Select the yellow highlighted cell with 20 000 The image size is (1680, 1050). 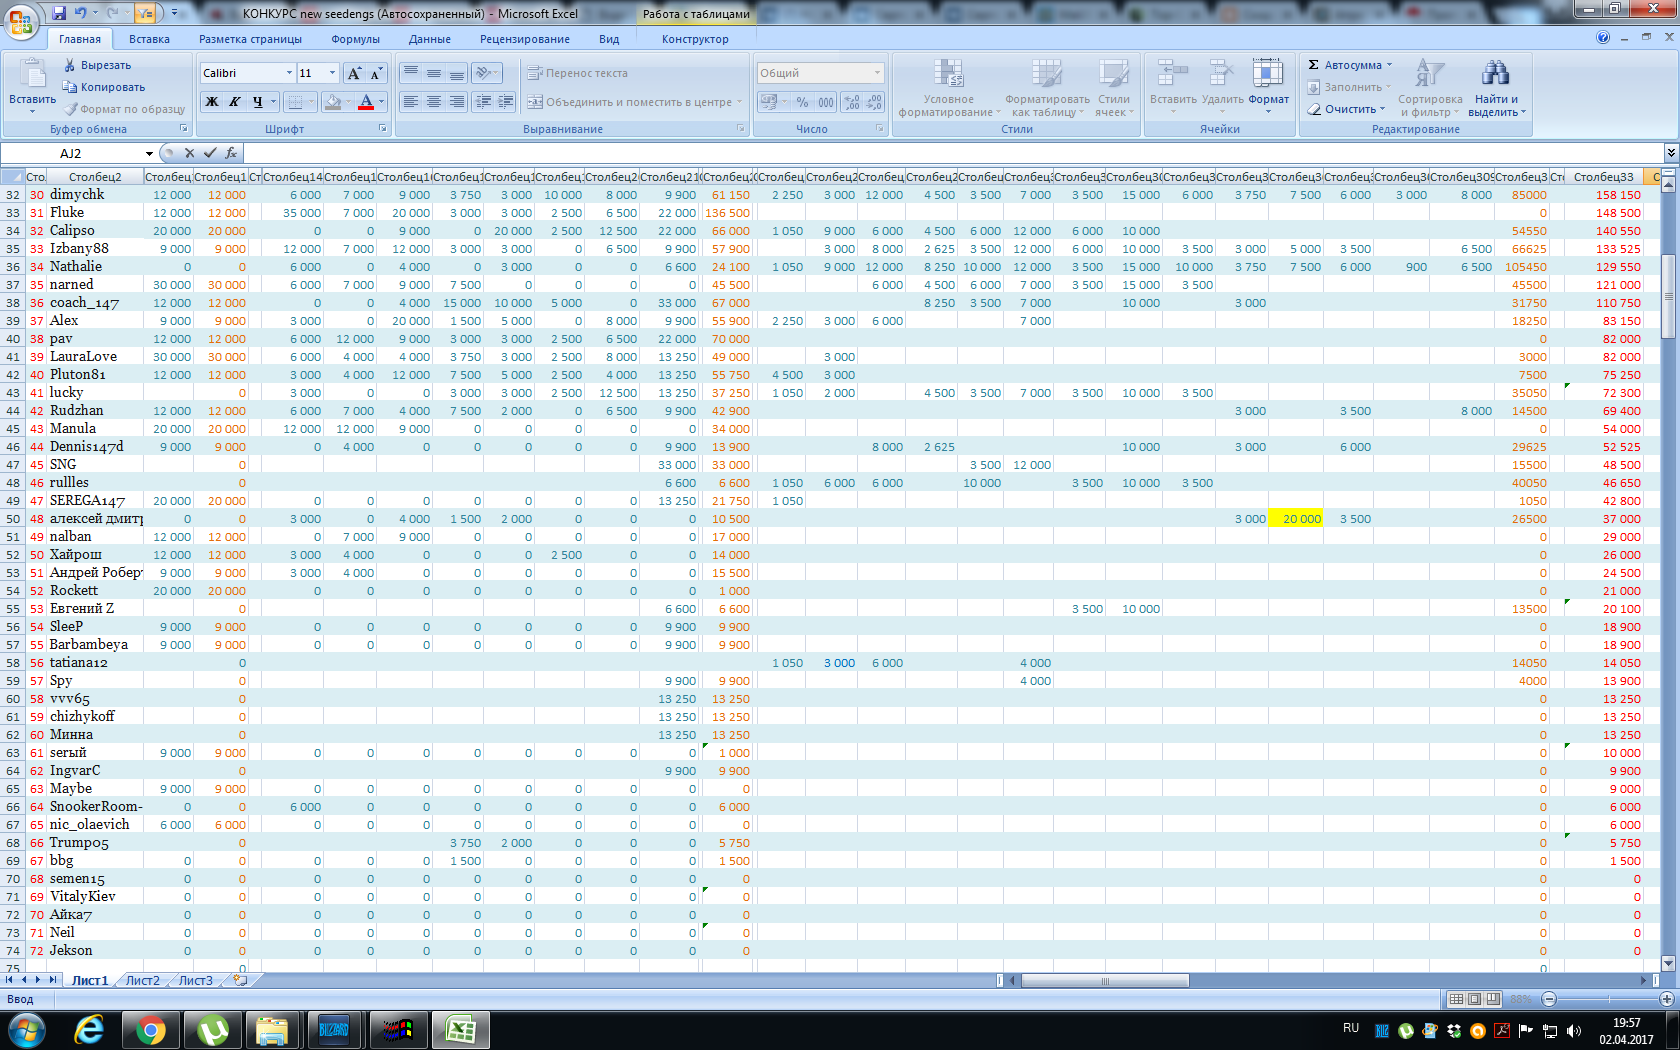(1295, 519)
